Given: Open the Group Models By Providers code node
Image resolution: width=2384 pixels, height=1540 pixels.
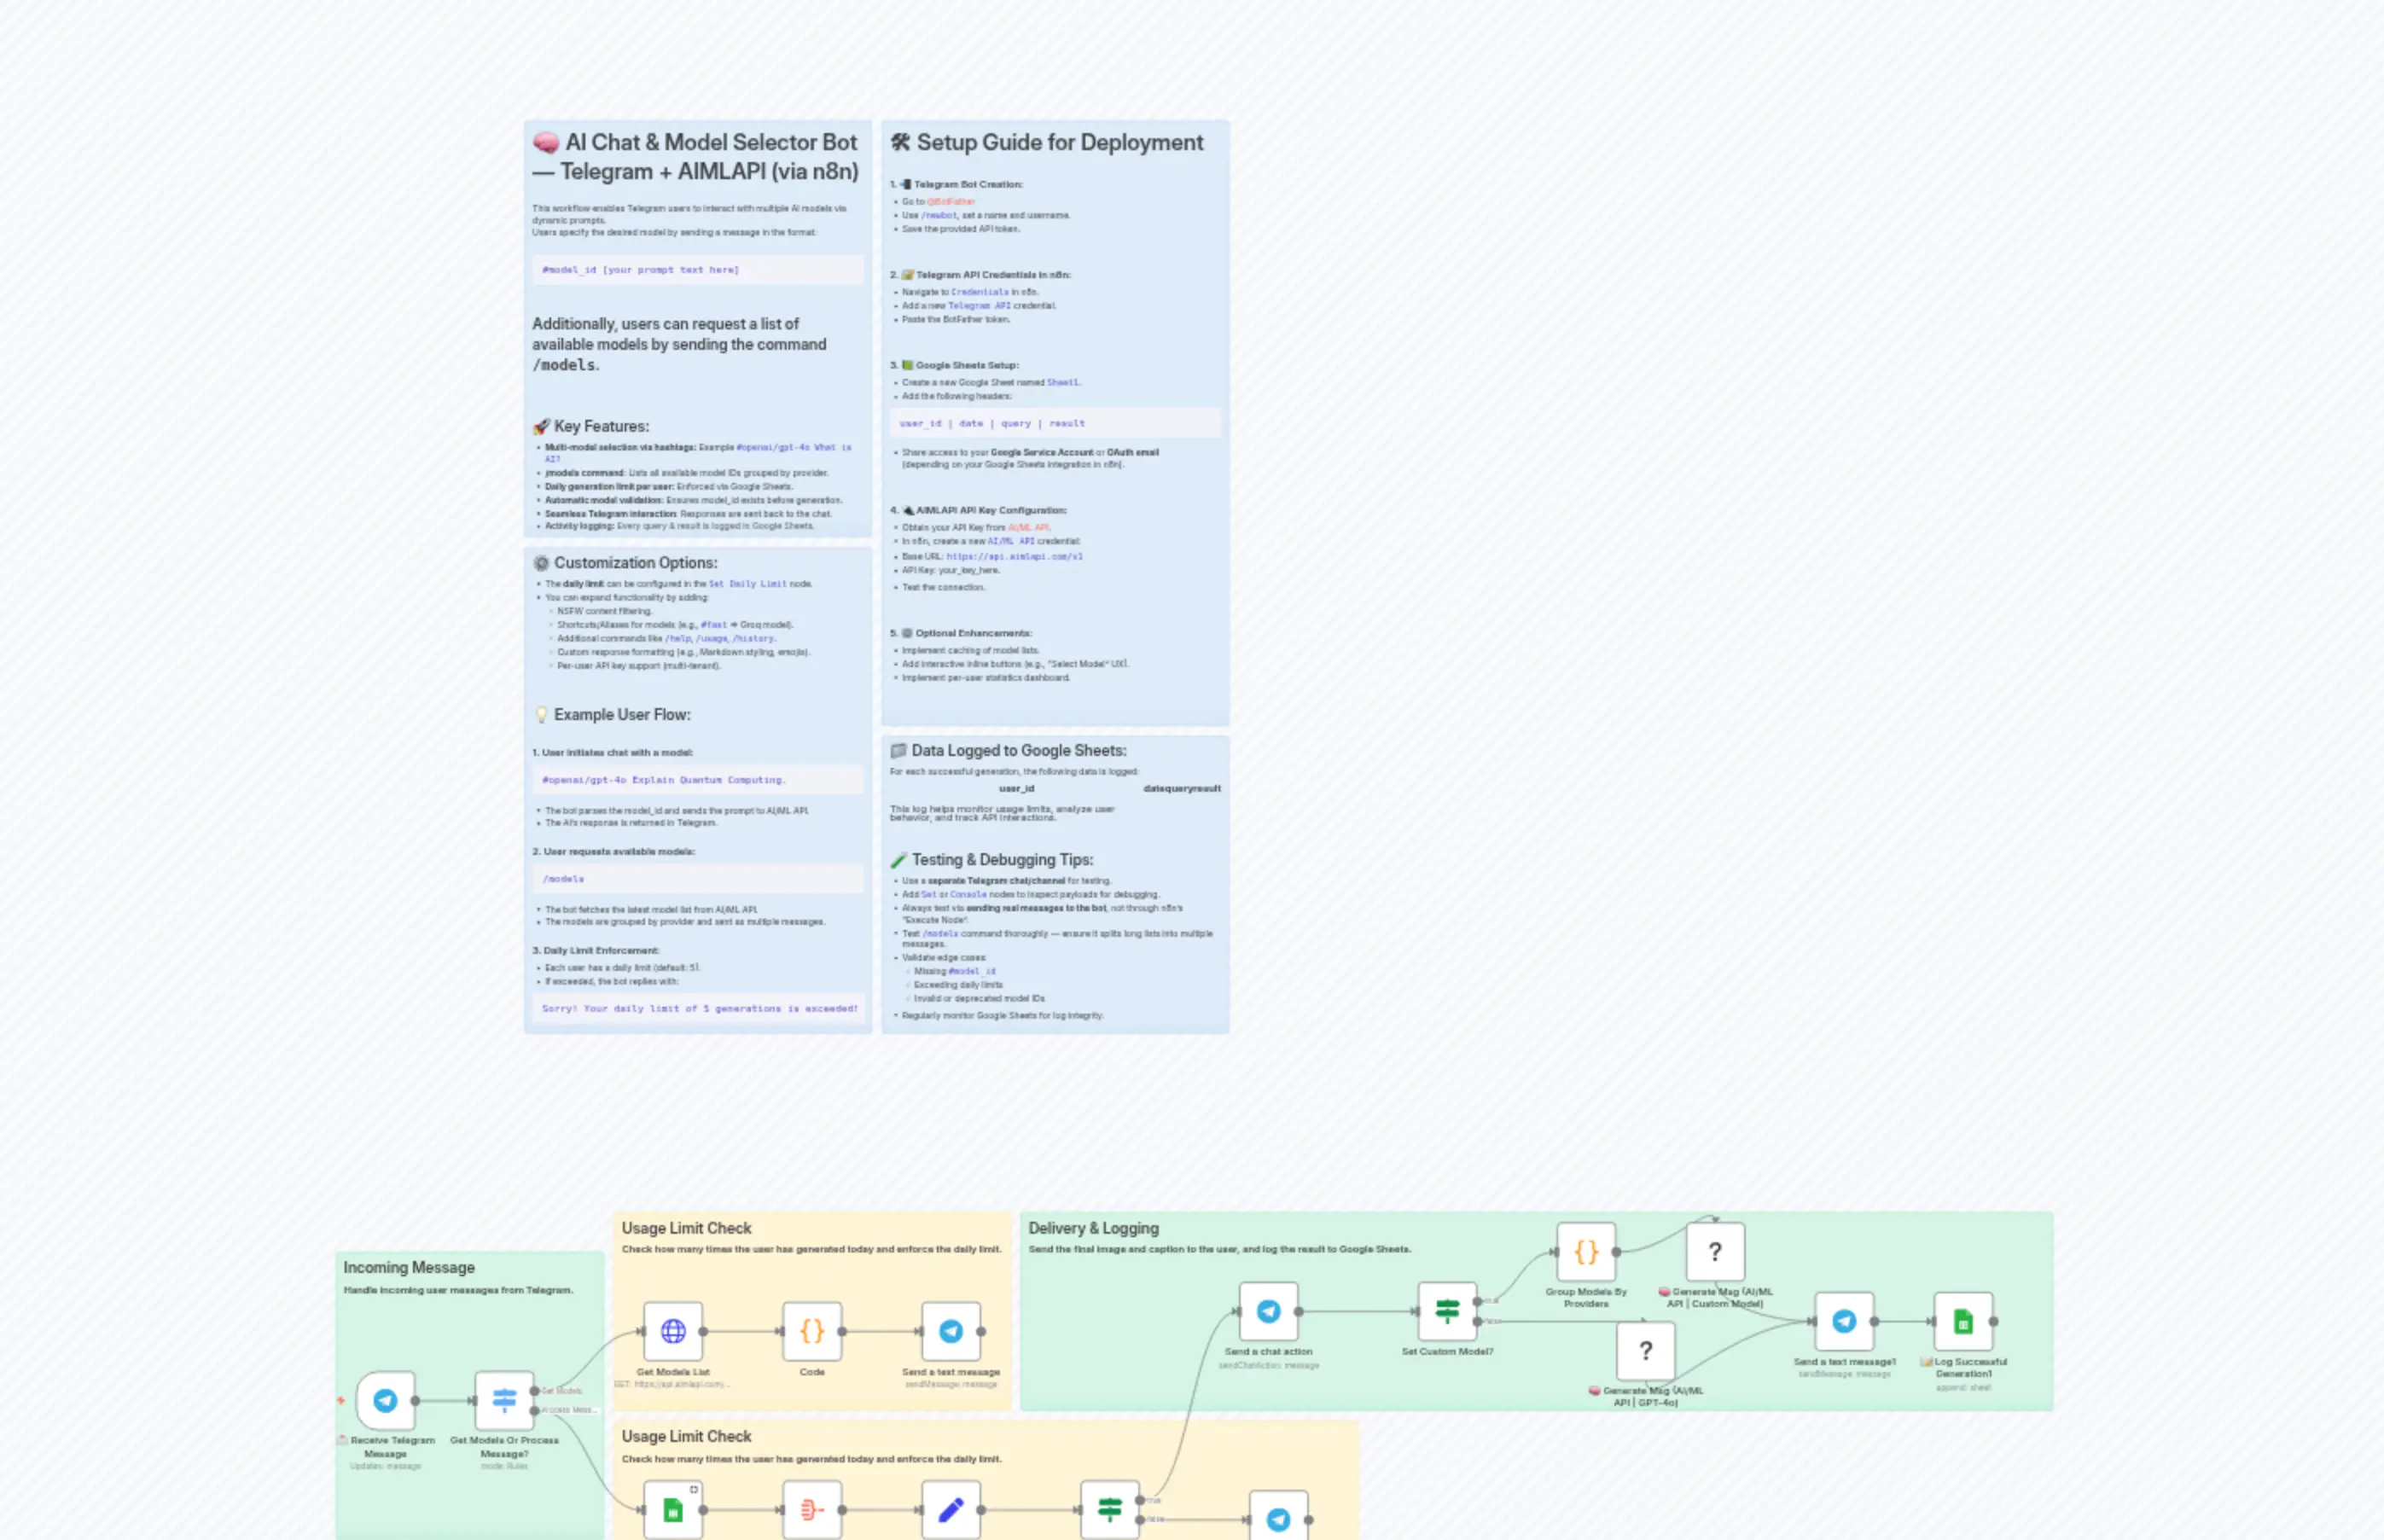Looking at the screenshot, I should [x=1585, y=1250].
